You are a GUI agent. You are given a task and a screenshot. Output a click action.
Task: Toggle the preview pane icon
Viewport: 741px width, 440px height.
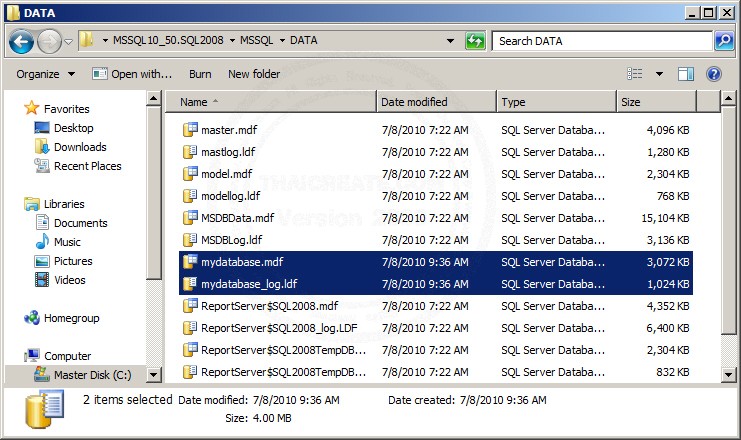coord(686,74)
